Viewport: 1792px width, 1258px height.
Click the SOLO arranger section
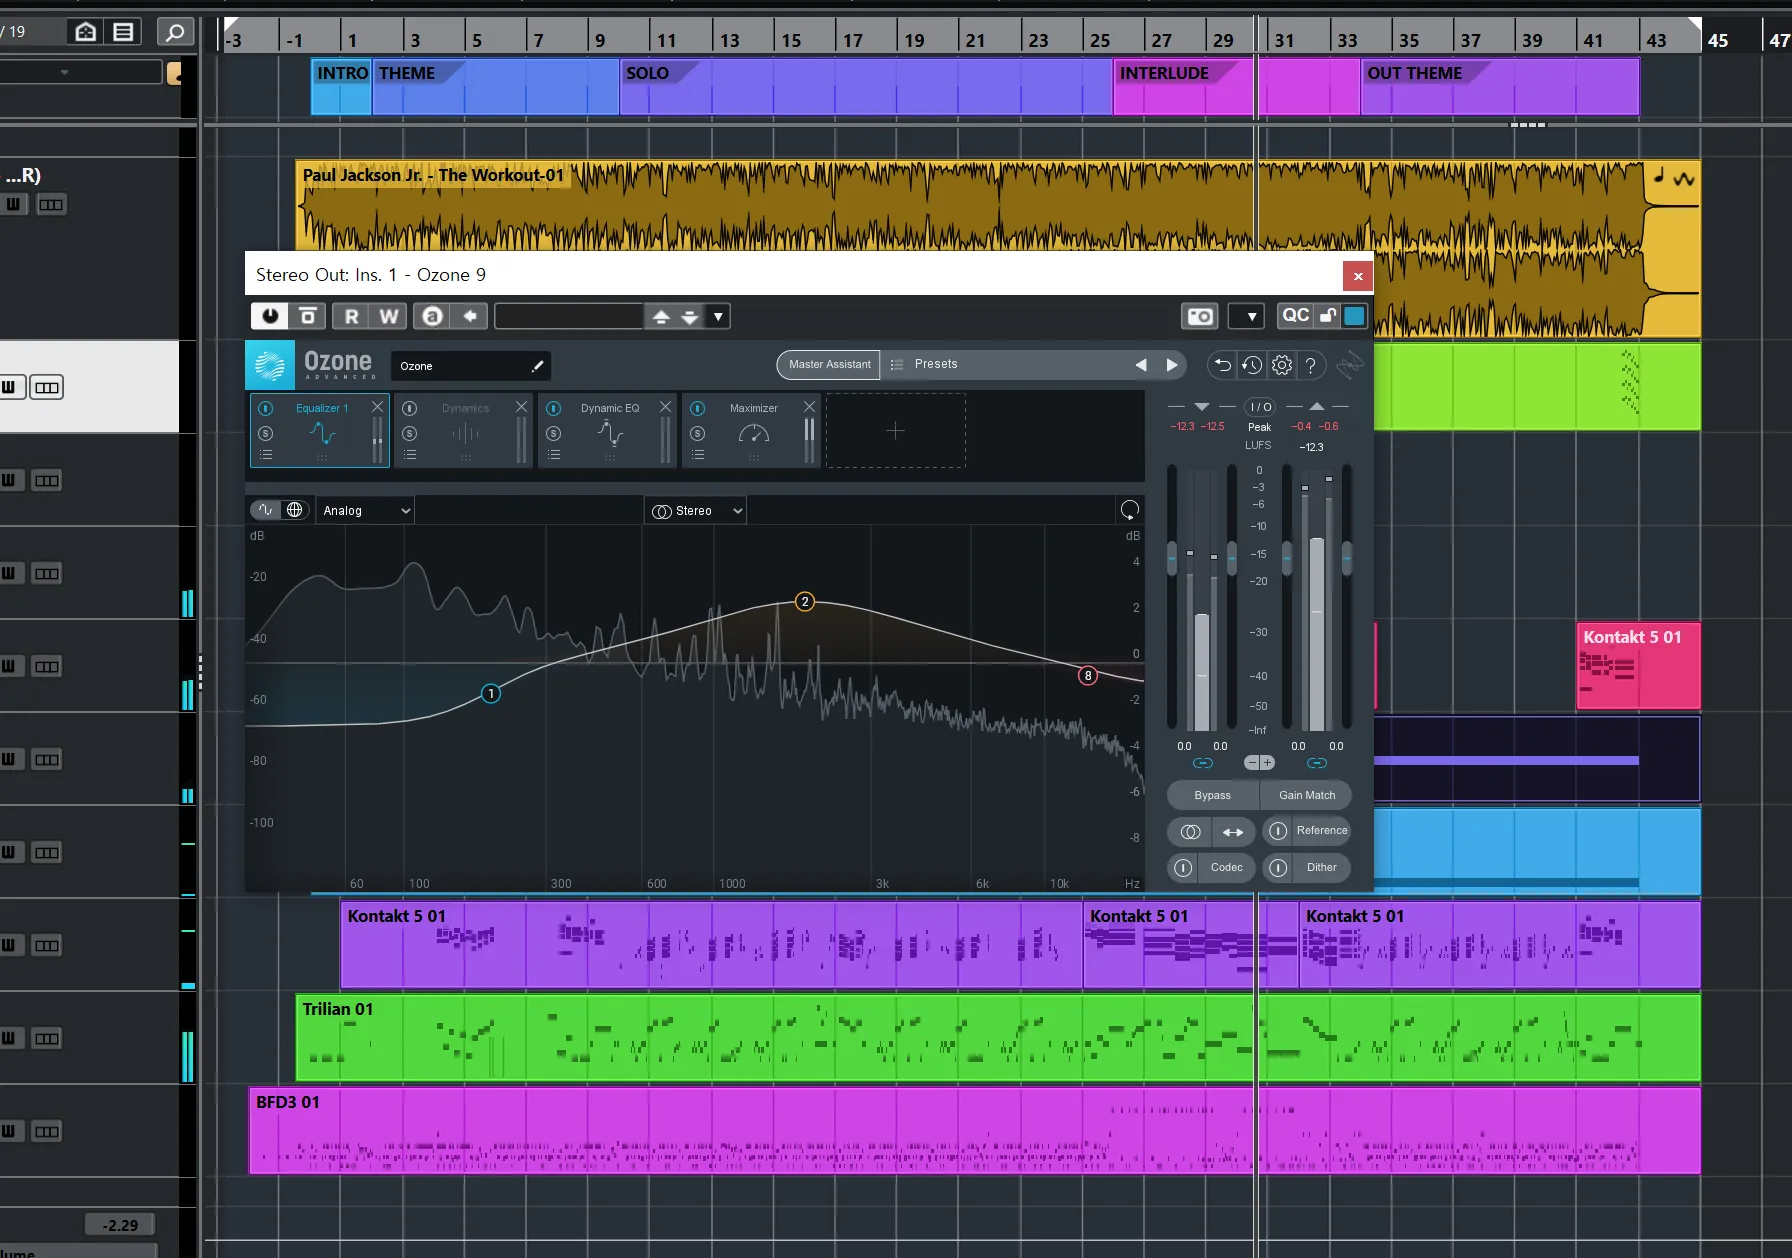[866, 86]
